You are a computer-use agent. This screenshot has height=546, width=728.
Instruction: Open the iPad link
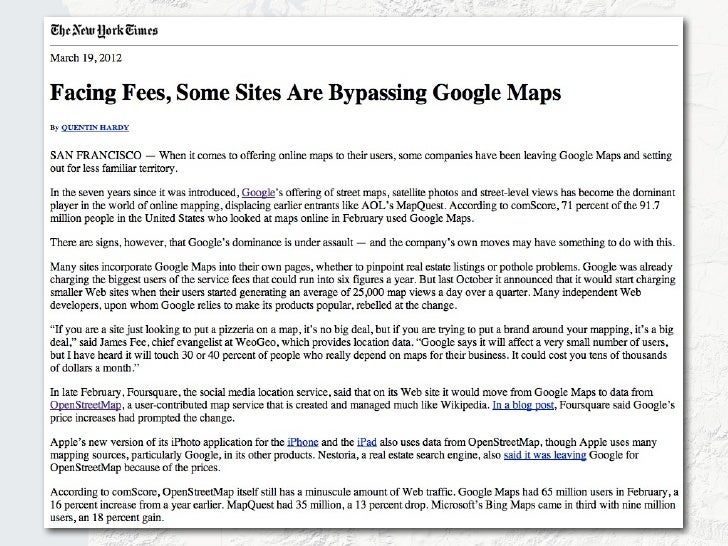366,442
